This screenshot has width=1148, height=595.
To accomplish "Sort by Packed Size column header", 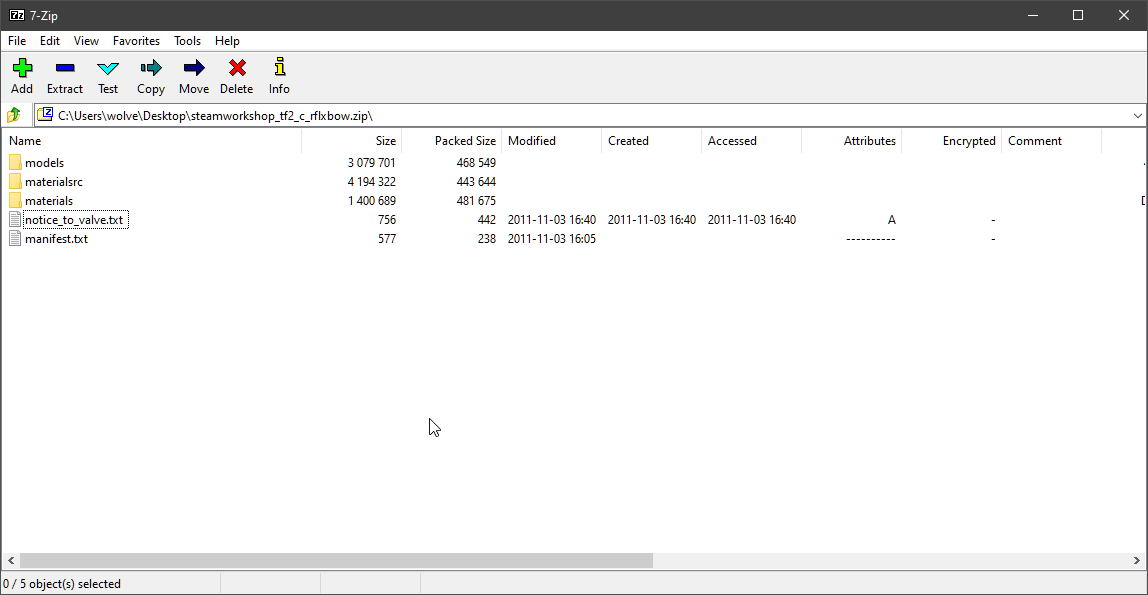I will click(x=452, y=141).
